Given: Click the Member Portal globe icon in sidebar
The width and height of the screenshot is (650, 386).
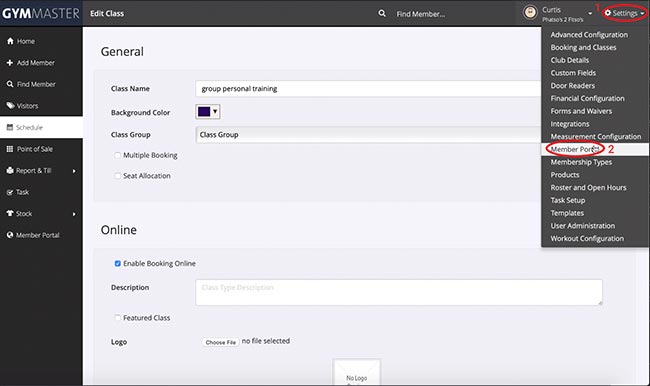Looking at the screenshot, I should [10, 235].
